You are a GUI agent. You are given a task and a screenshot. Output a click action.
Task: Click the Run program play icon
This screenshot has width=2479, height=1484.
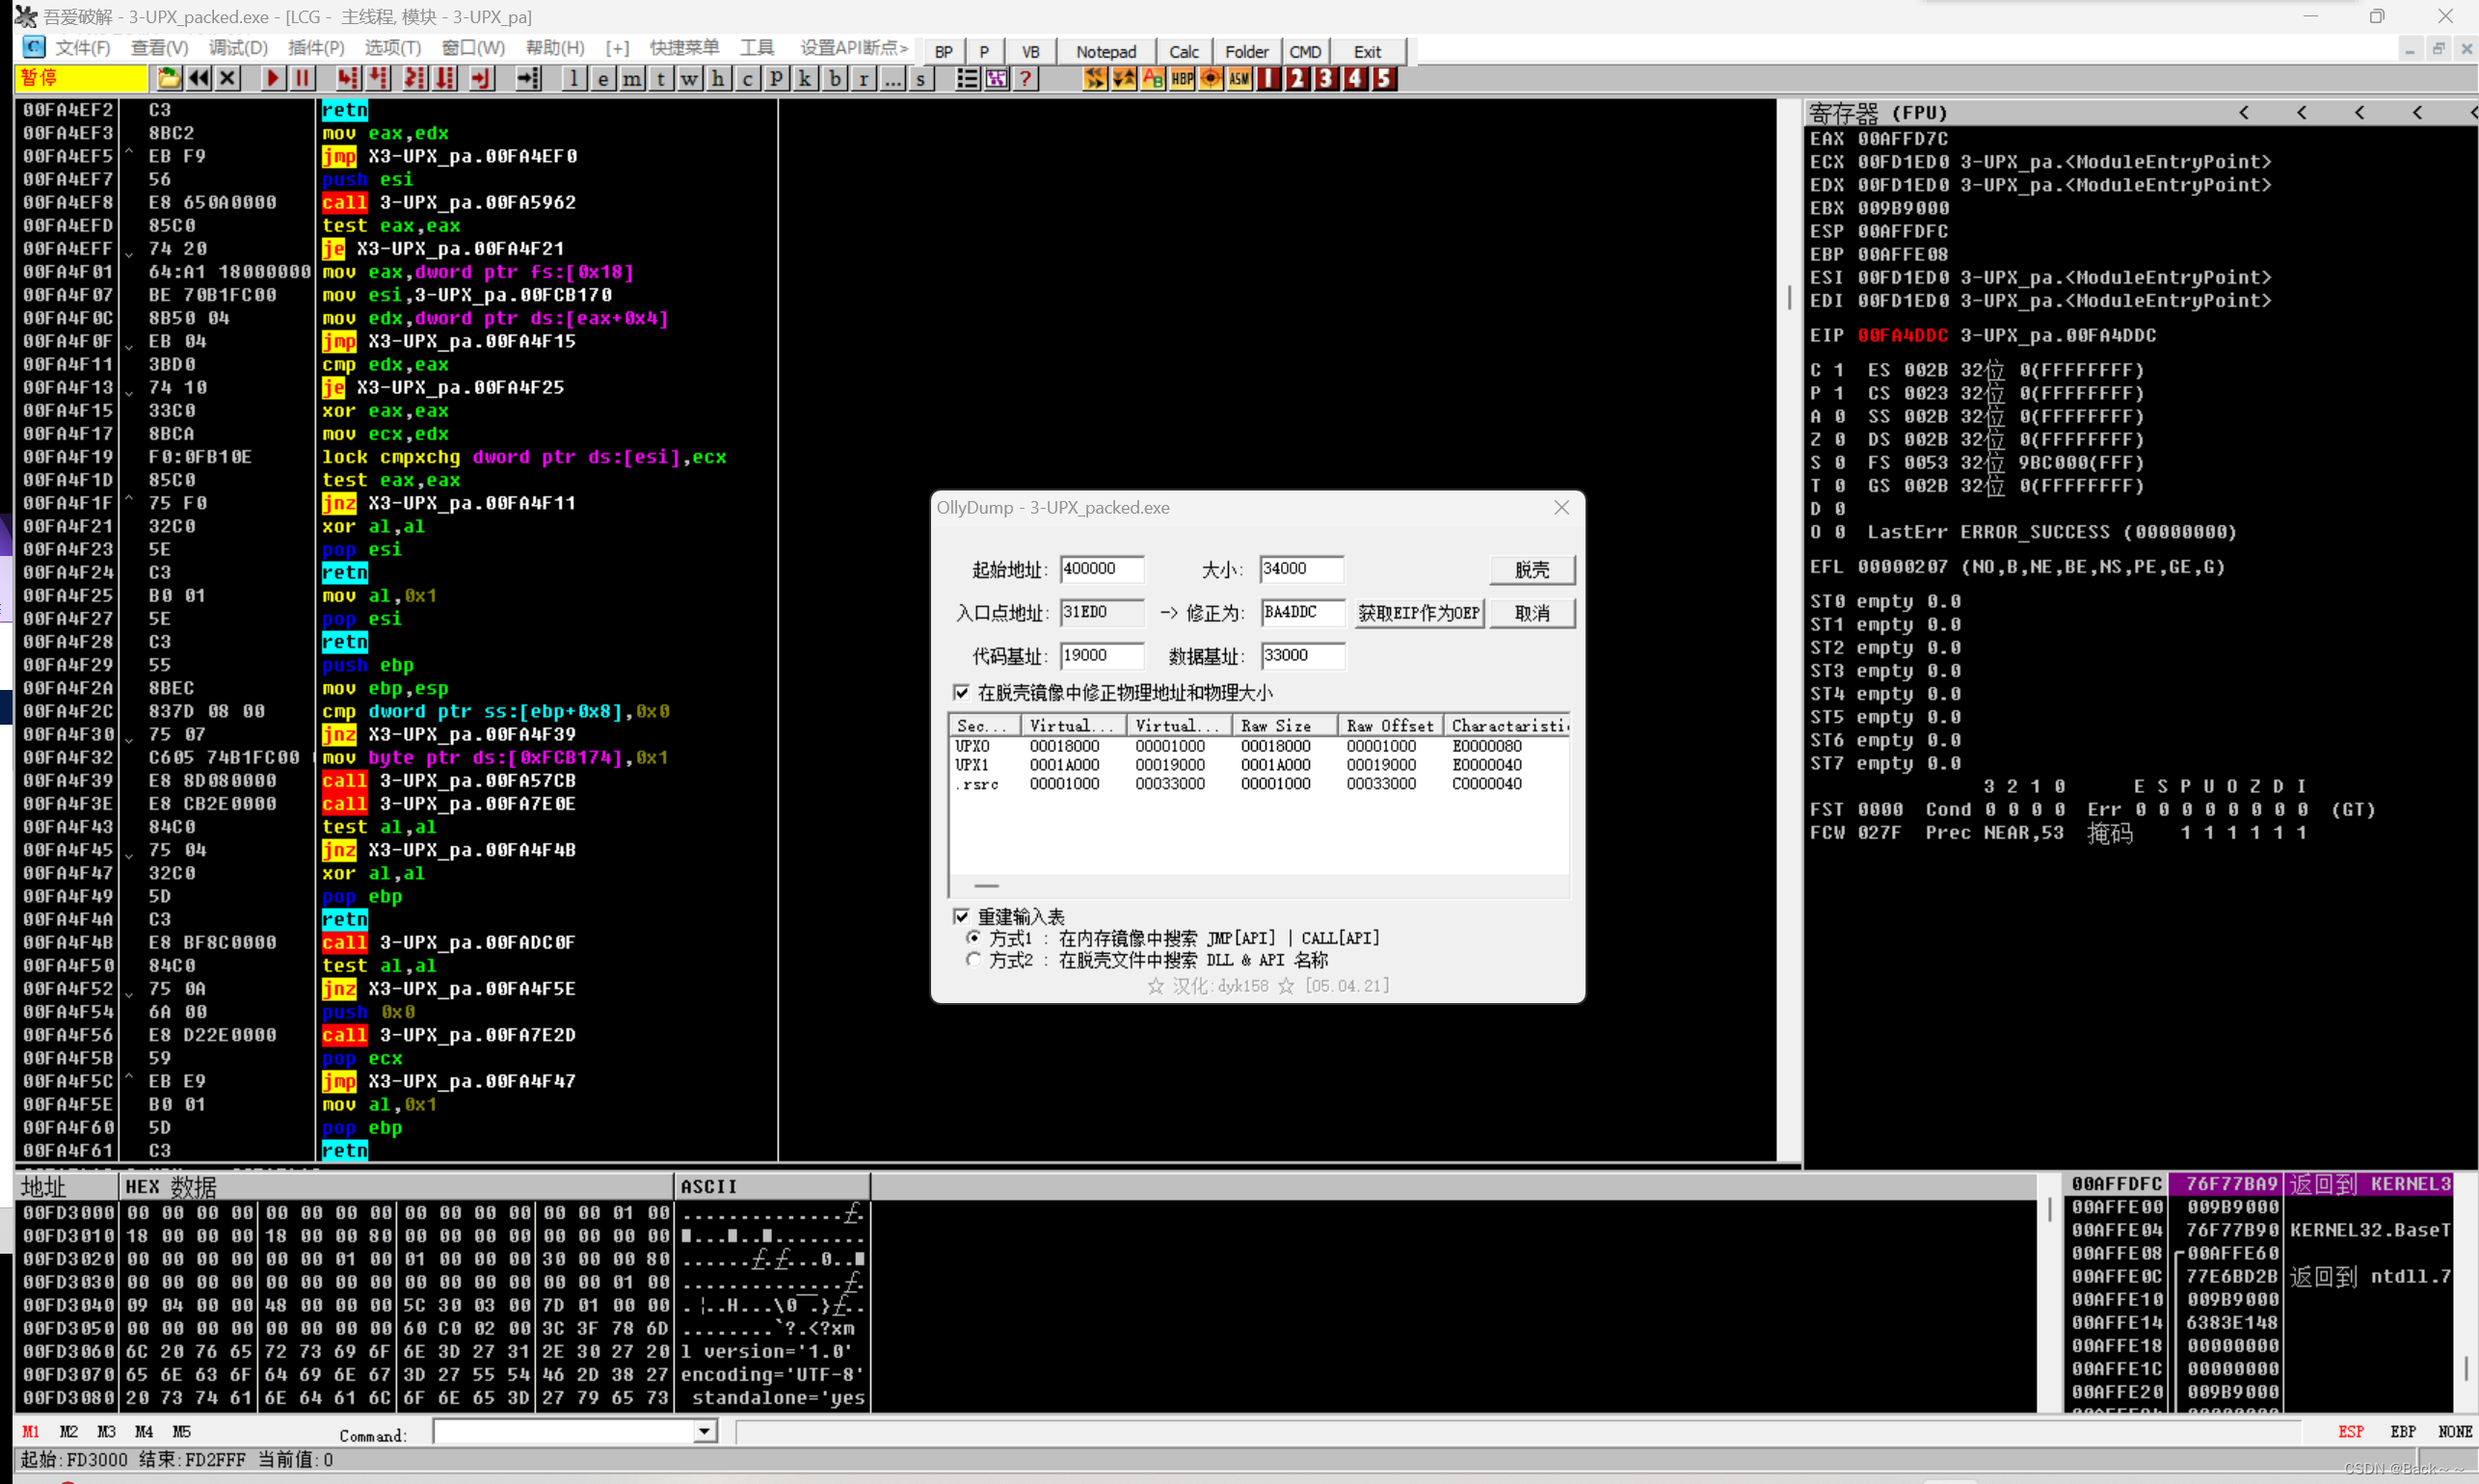(272, 78)
